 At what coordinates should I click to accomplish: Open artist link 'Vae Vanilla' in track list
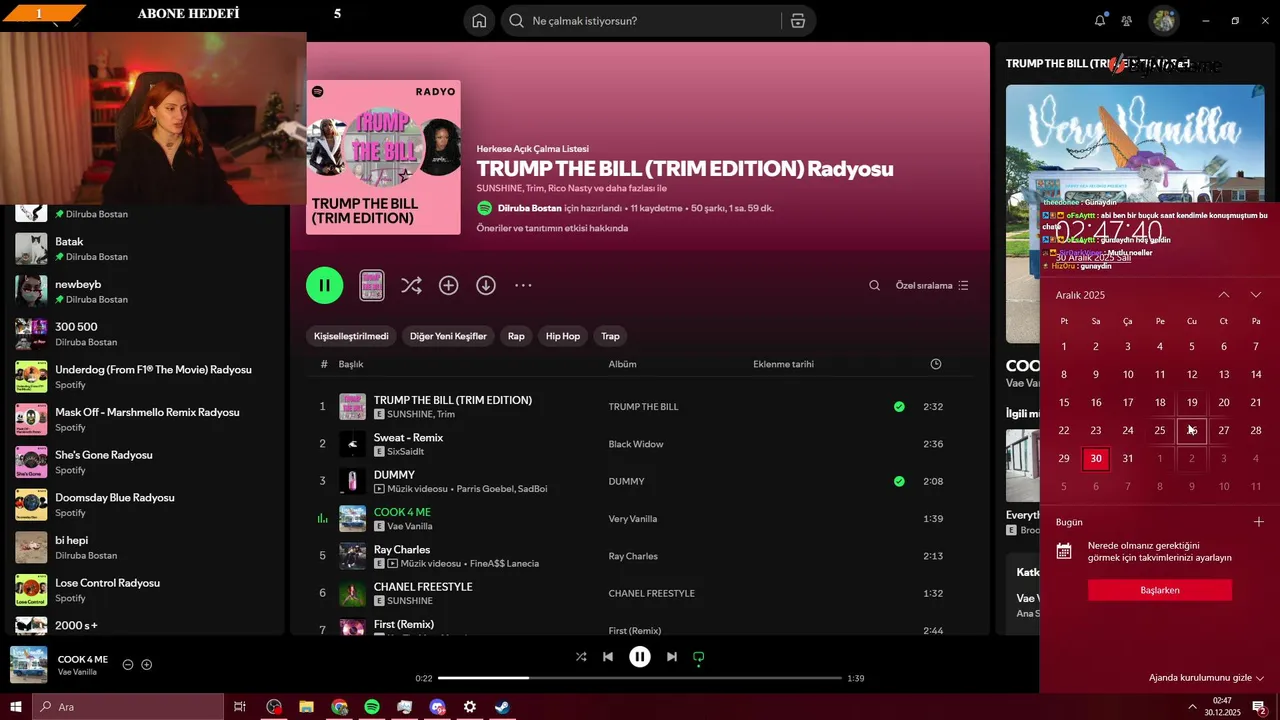410,526
